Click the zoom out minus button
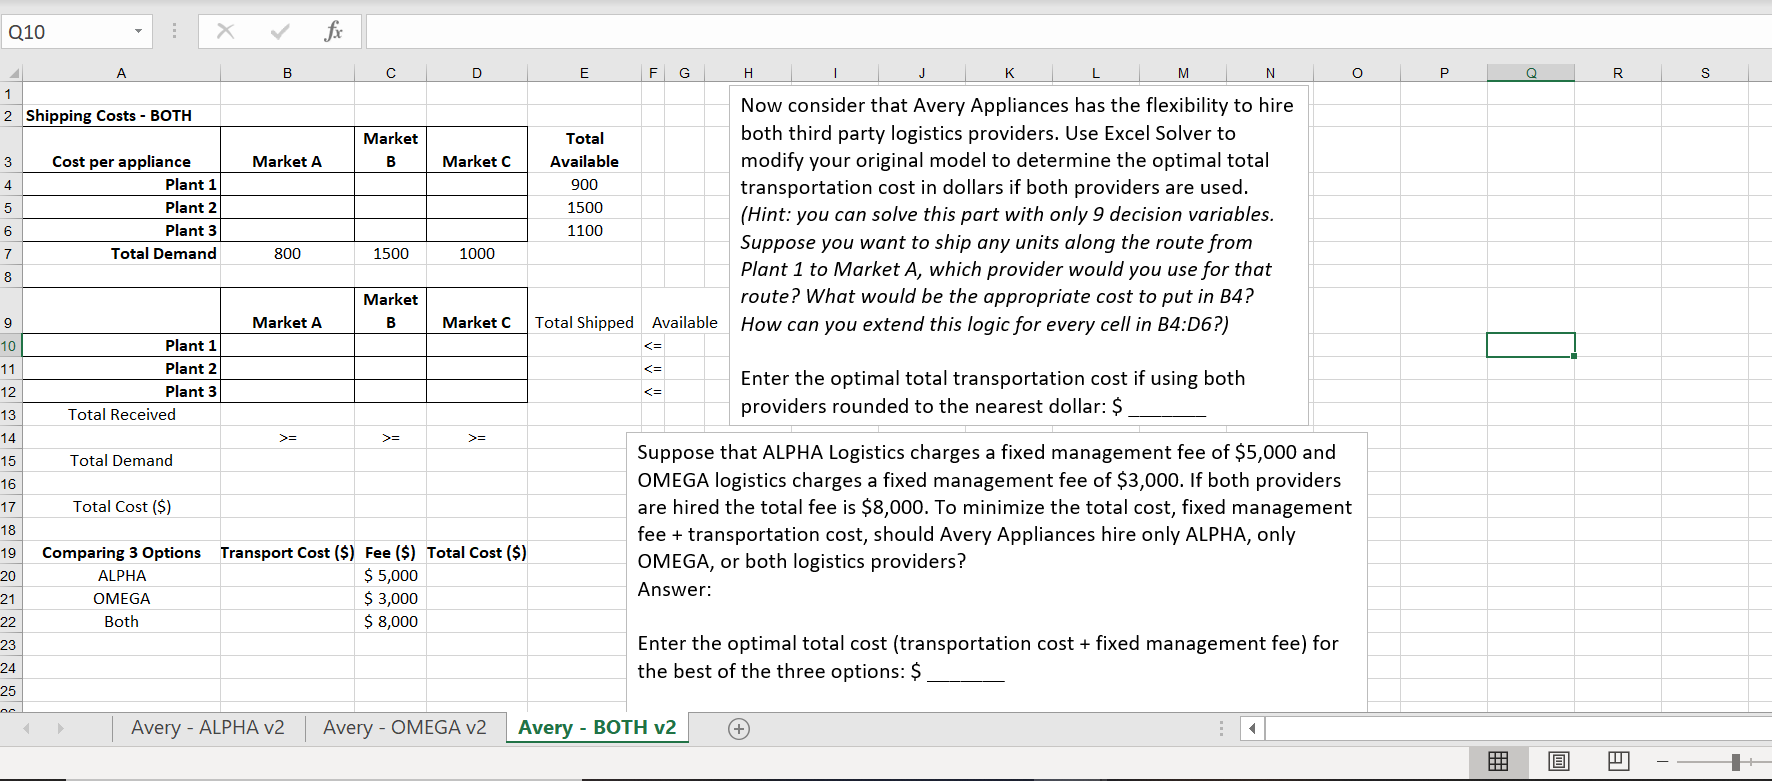1772x781 pixels. click(1662, 762)
